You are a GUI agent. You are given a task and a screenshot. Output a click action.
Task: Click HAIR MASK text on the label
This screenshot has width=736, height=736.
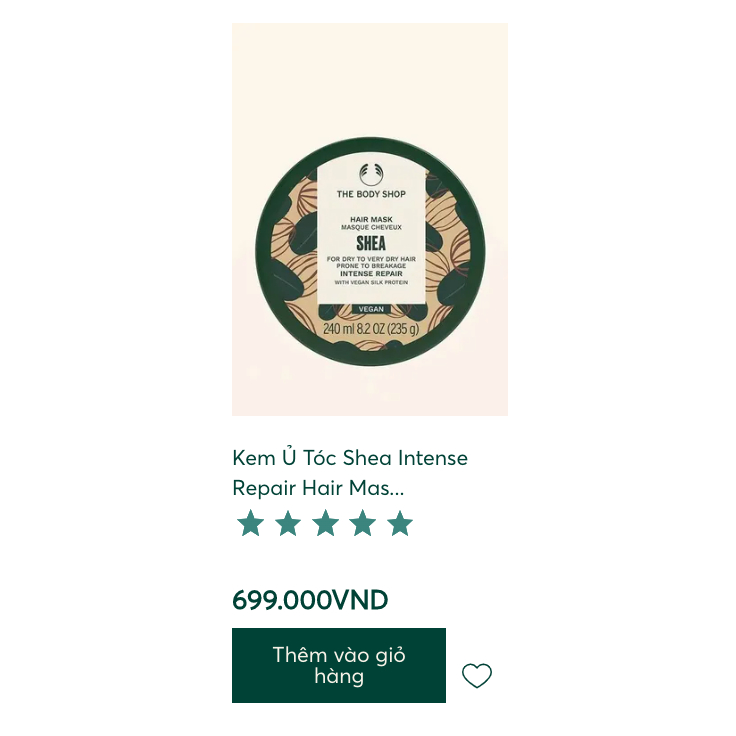click(x=371, y=219)
